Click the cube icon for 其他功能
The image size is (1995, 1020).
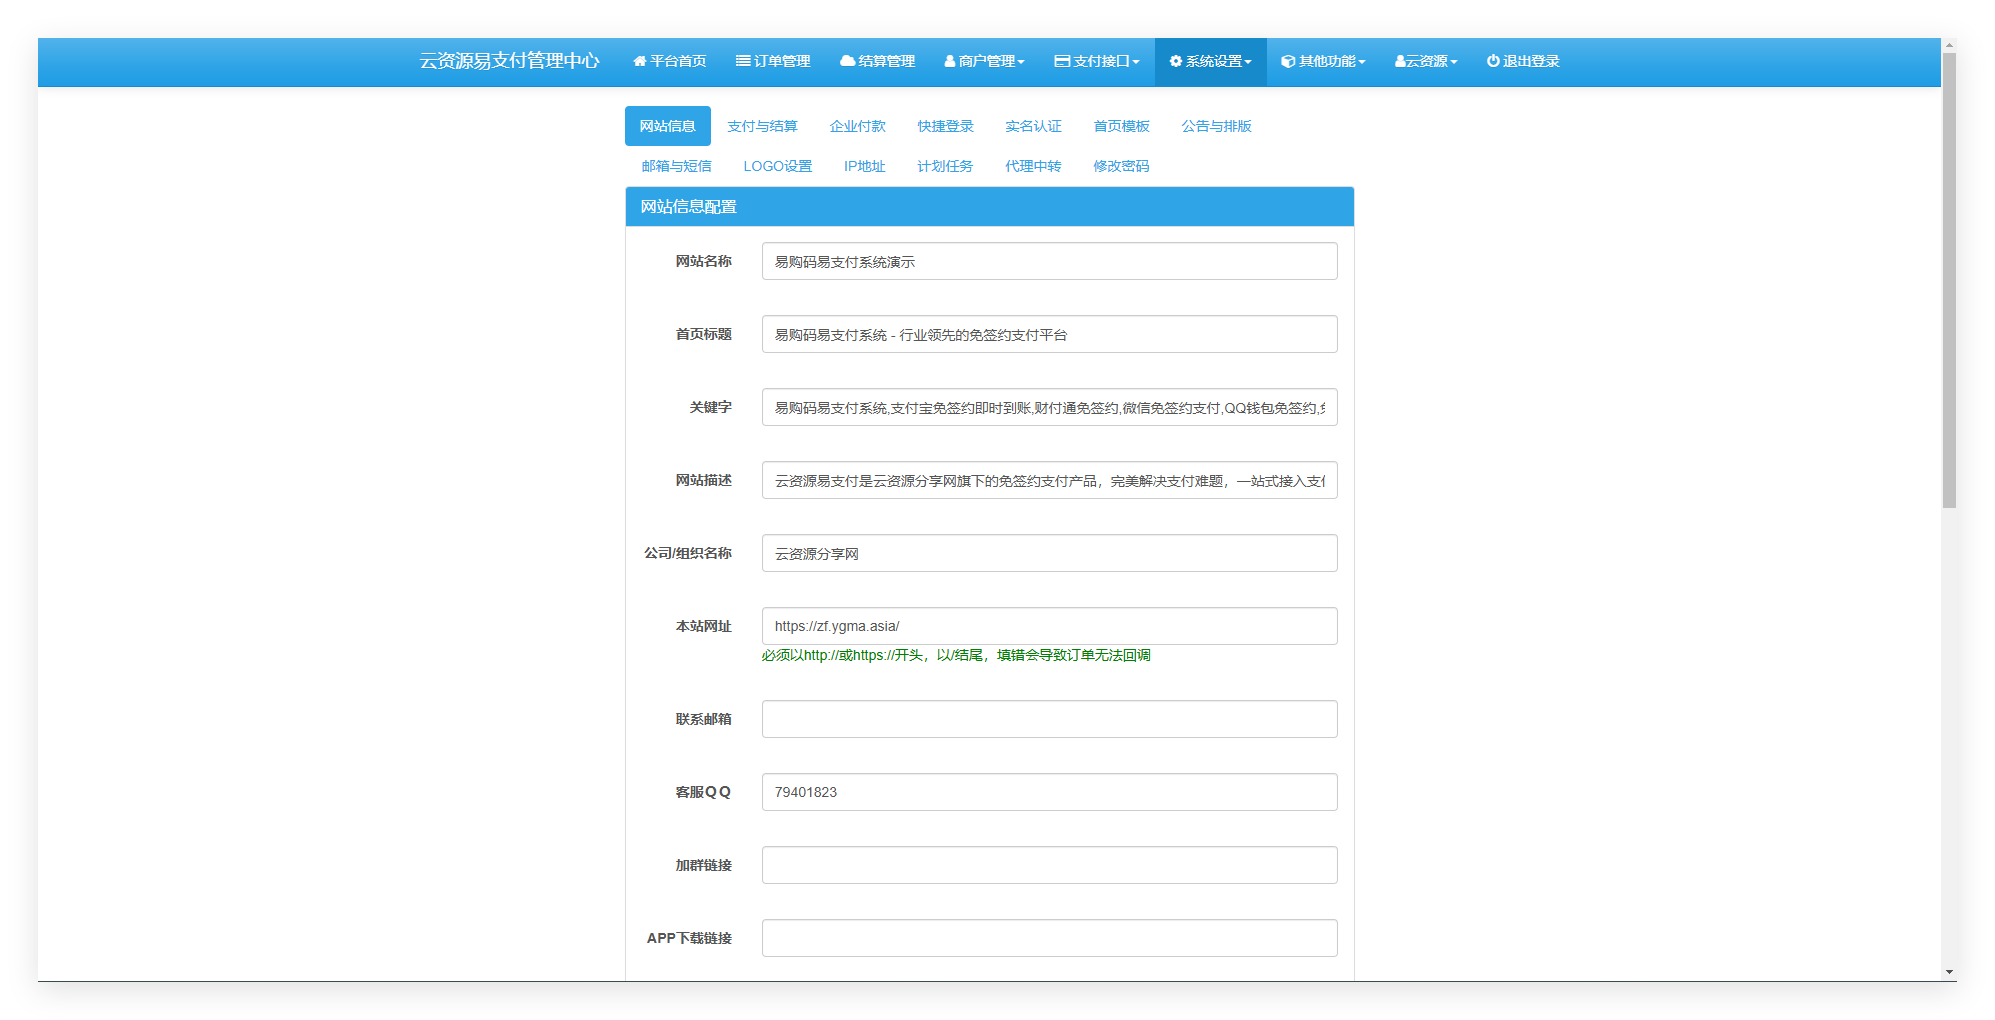[x=1288, y=62]
